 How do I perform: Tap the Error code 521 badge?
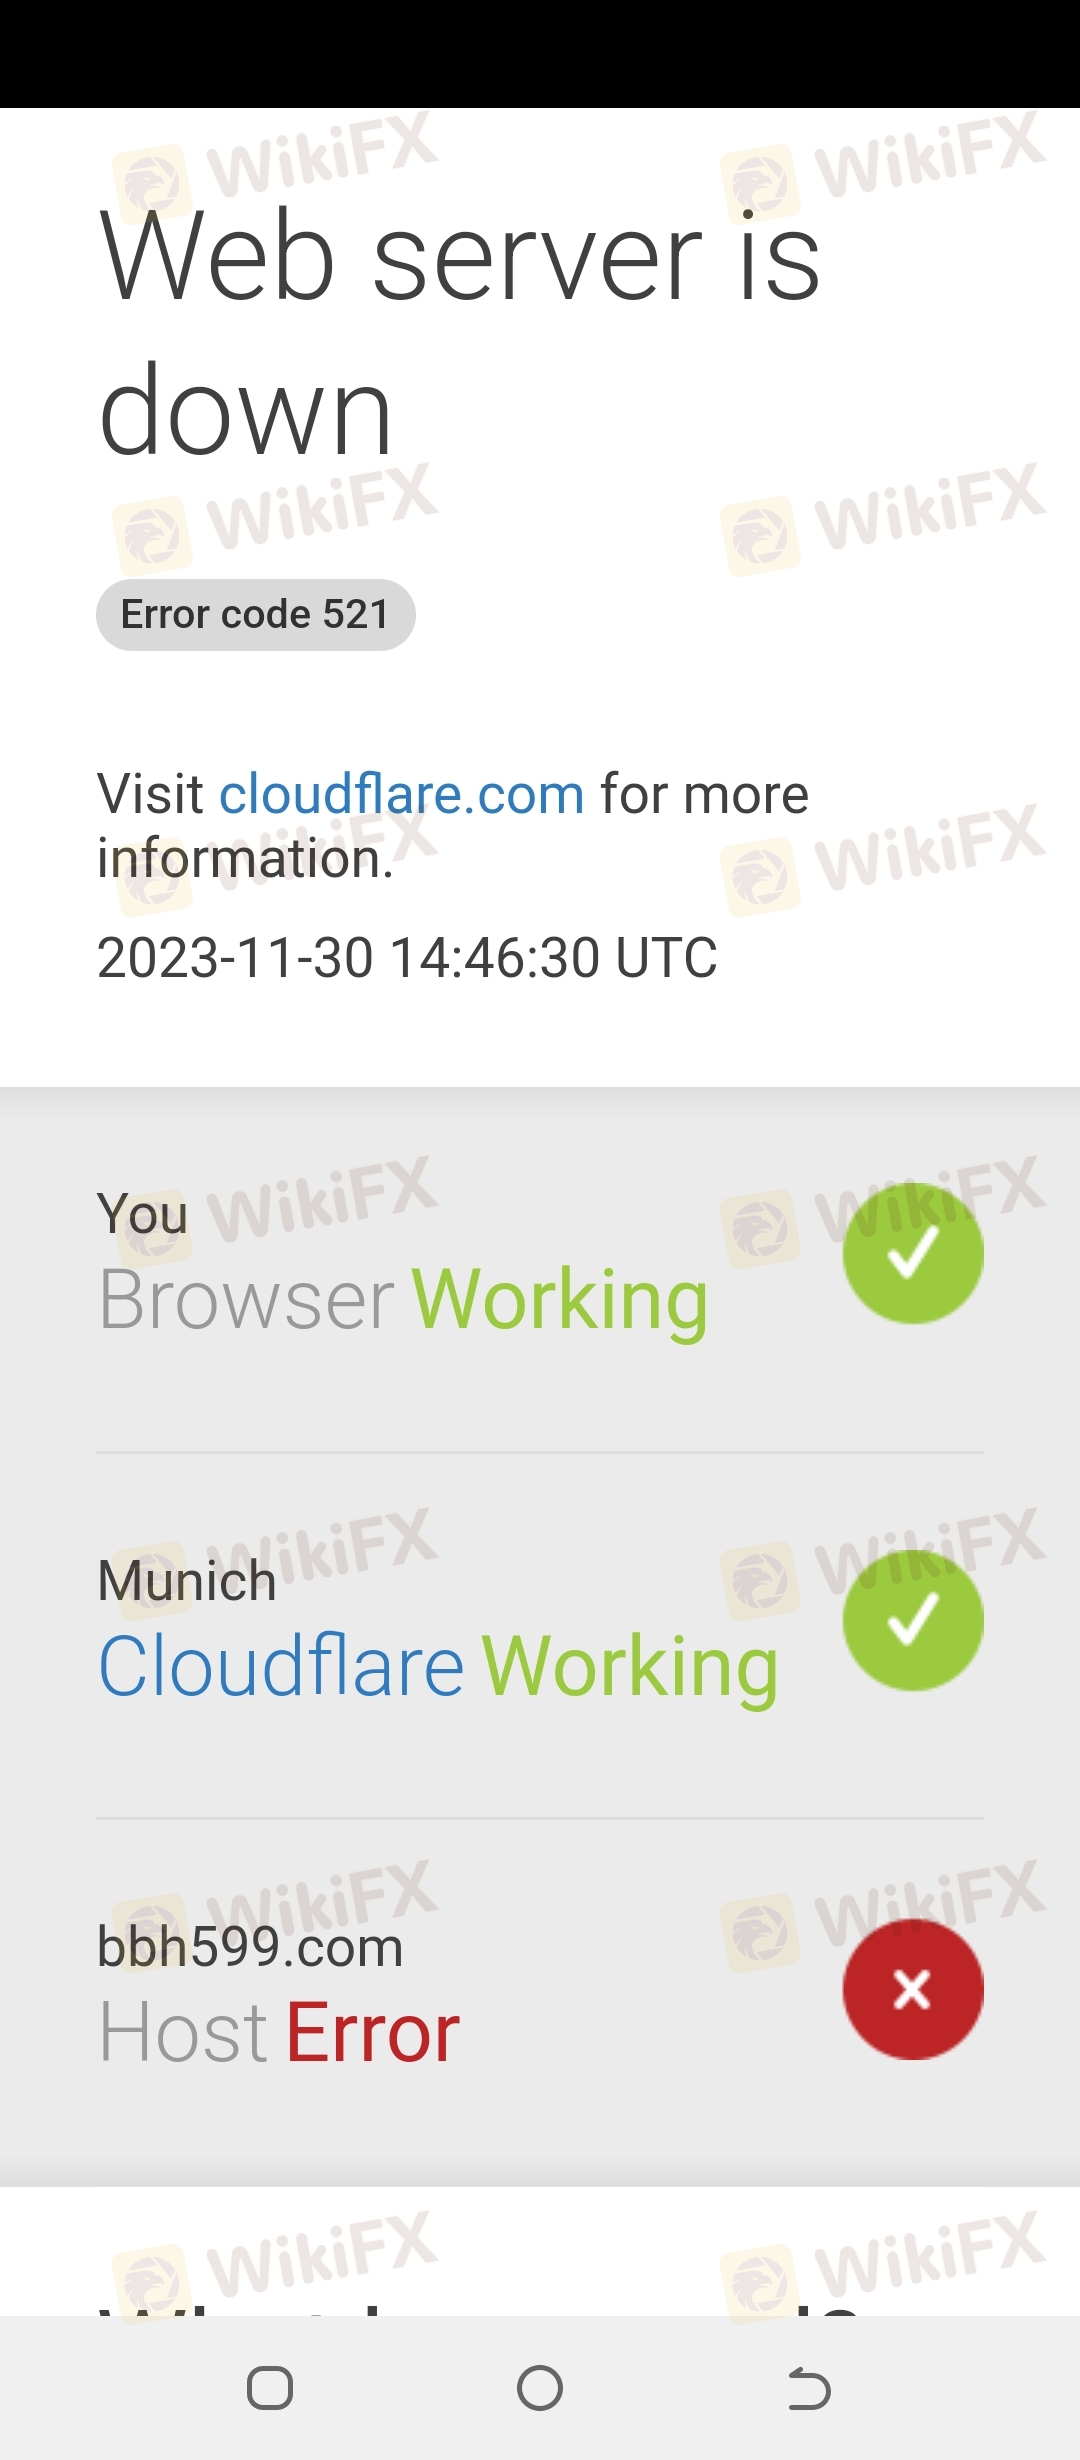pyautogui.click(x=256, y=615)
